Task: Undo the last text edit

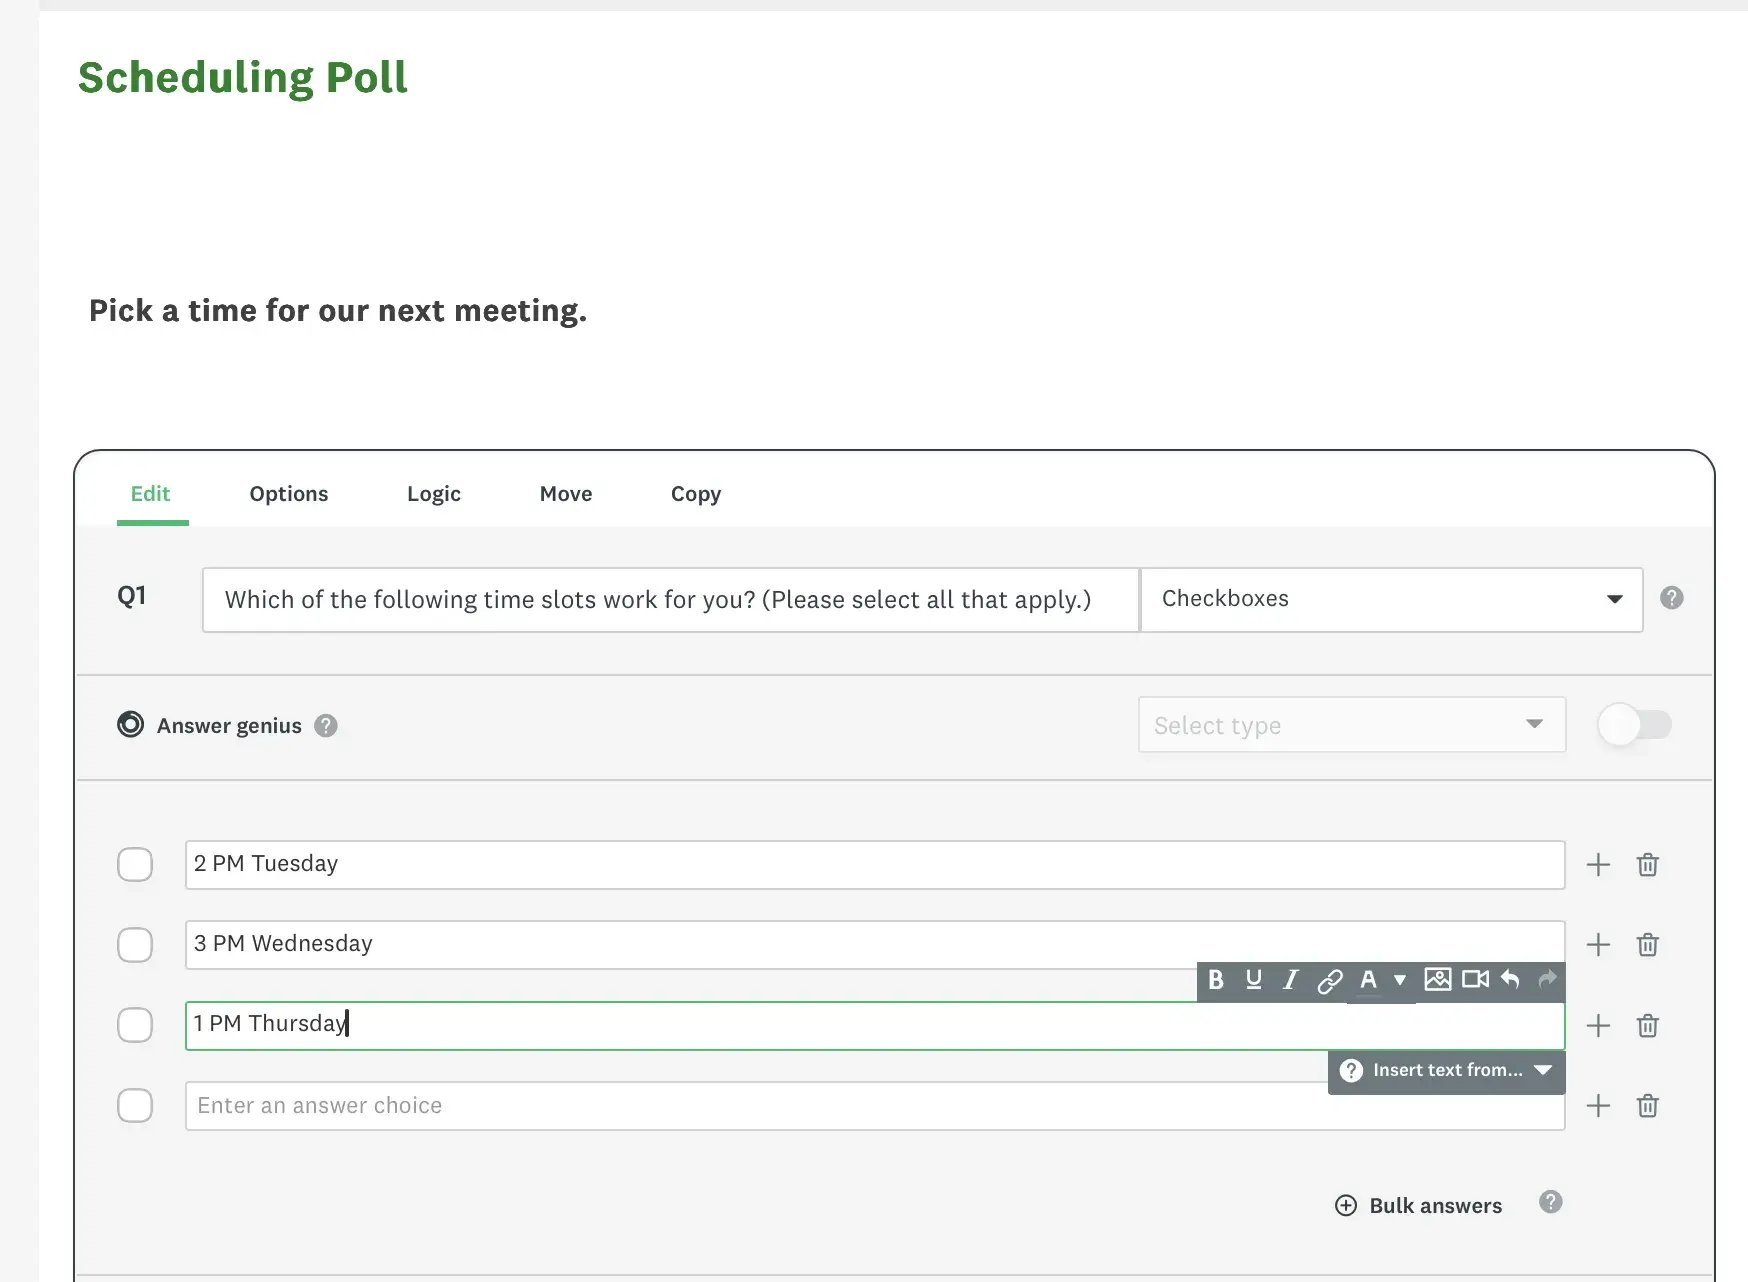Action: pyautogui.click(x=1510, y=981)
